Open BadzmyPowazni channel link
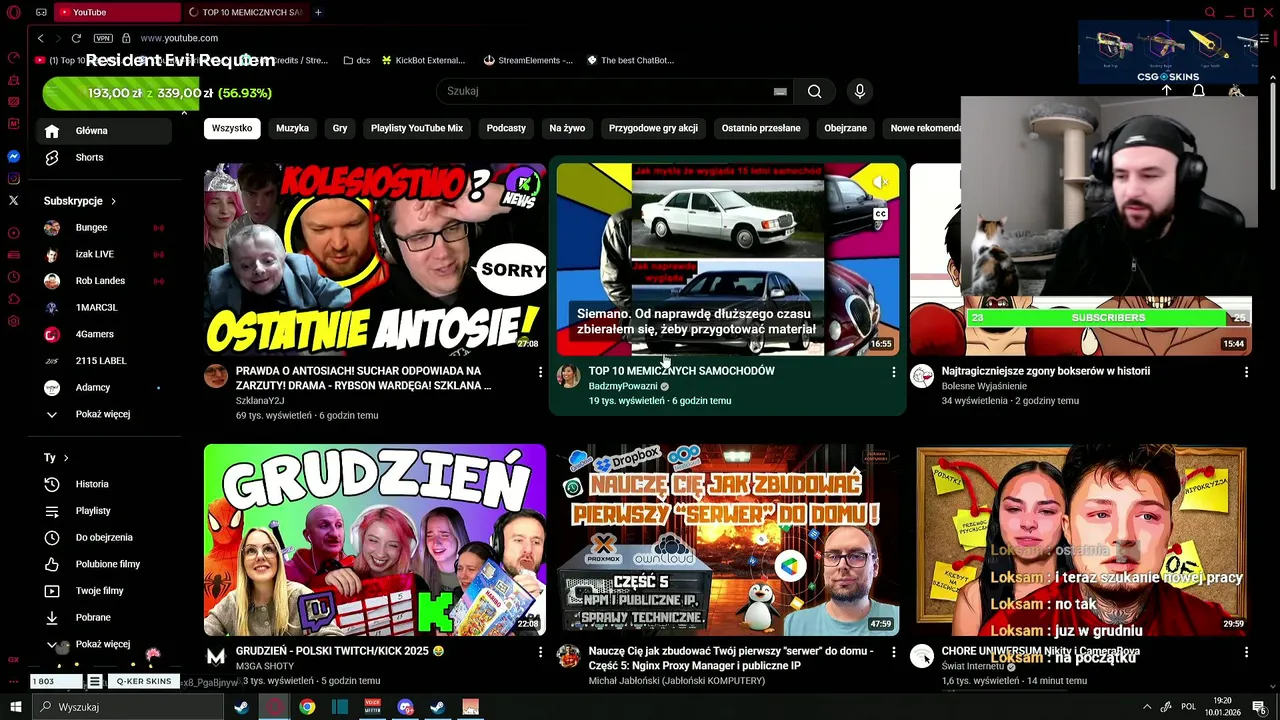The width and height of the screenshot is (1280, 720). click(623, 386)
